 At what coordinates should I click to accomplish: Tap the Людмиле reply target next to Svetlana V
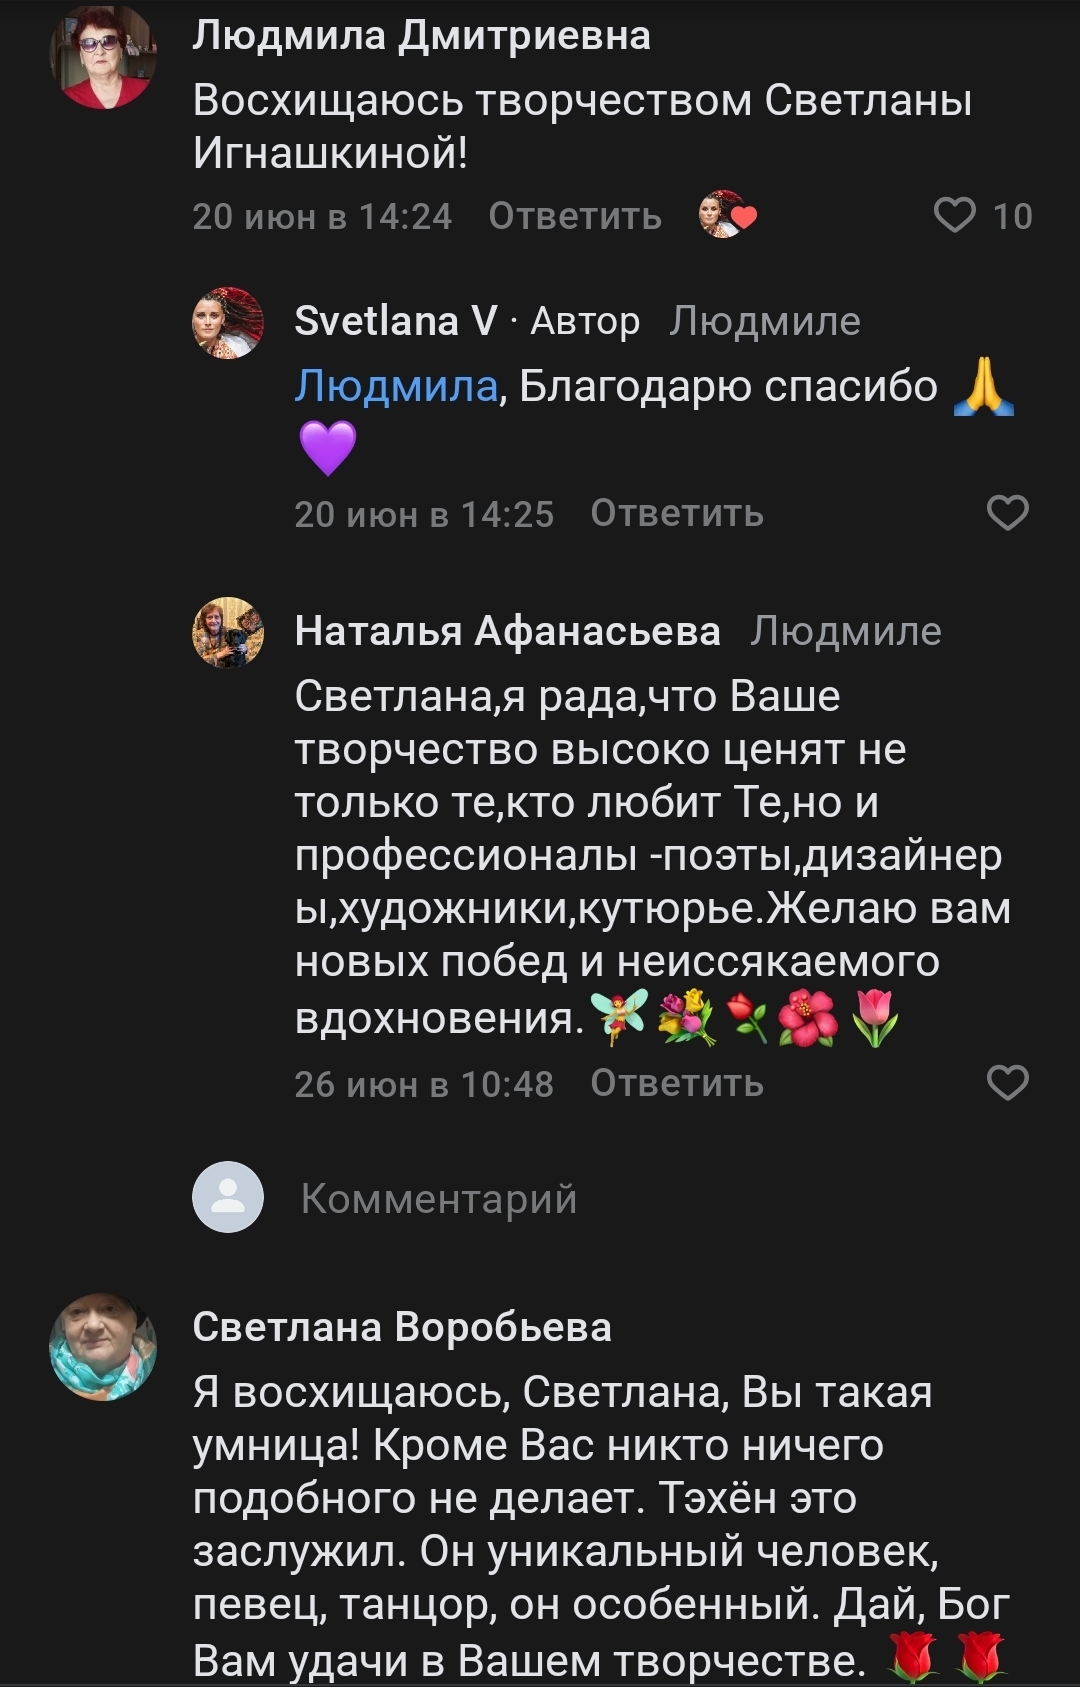tap(765, 322)
